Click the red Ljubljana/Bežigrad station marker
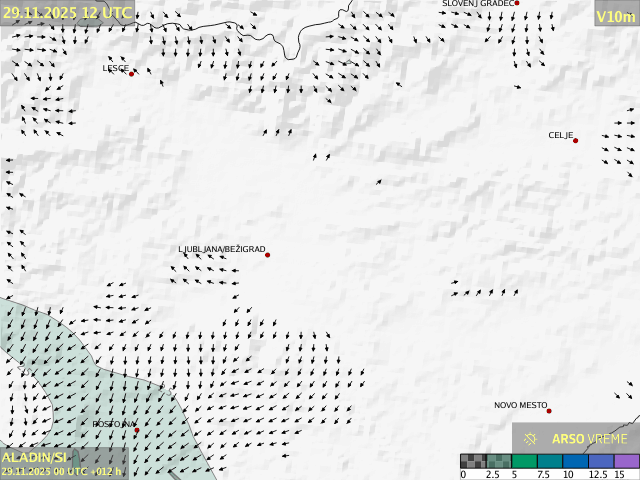The width and height of the screenshot is (640, 480). coord(267,255)
